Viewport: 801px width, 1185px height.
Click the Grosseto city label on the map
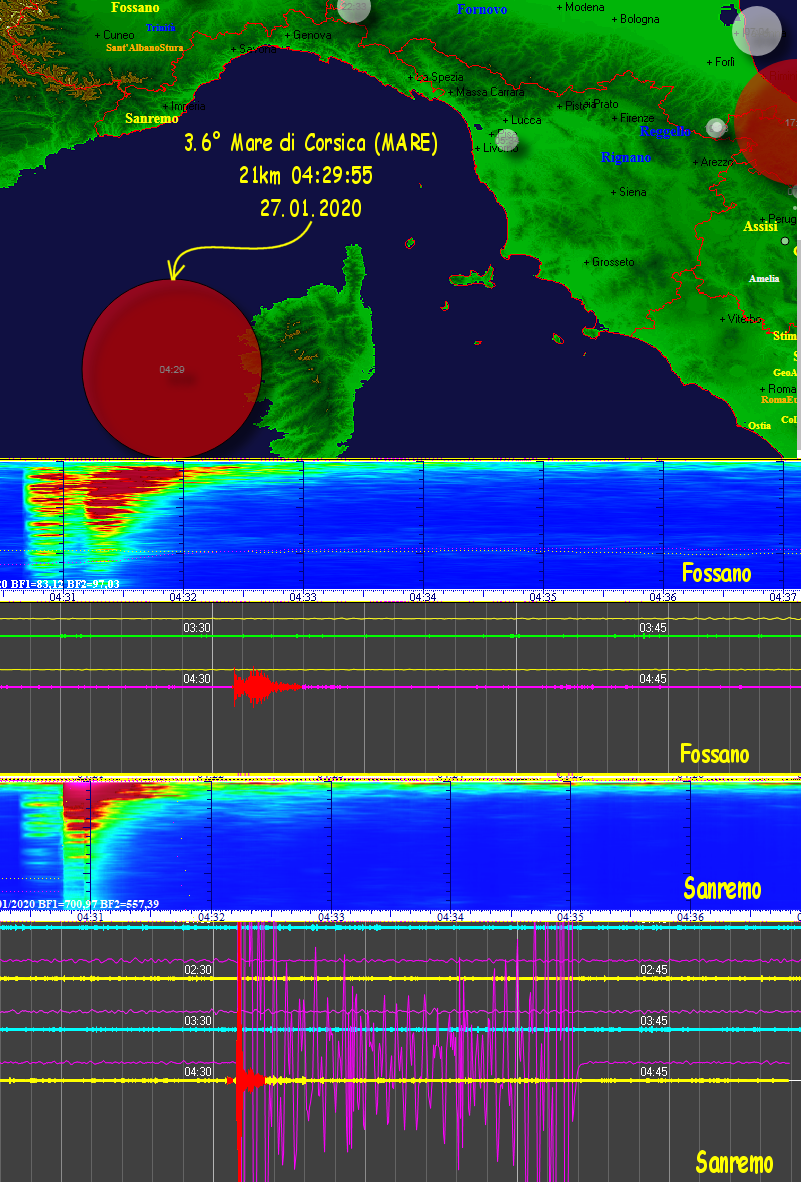pyautogui.click(x=612, y=262)
